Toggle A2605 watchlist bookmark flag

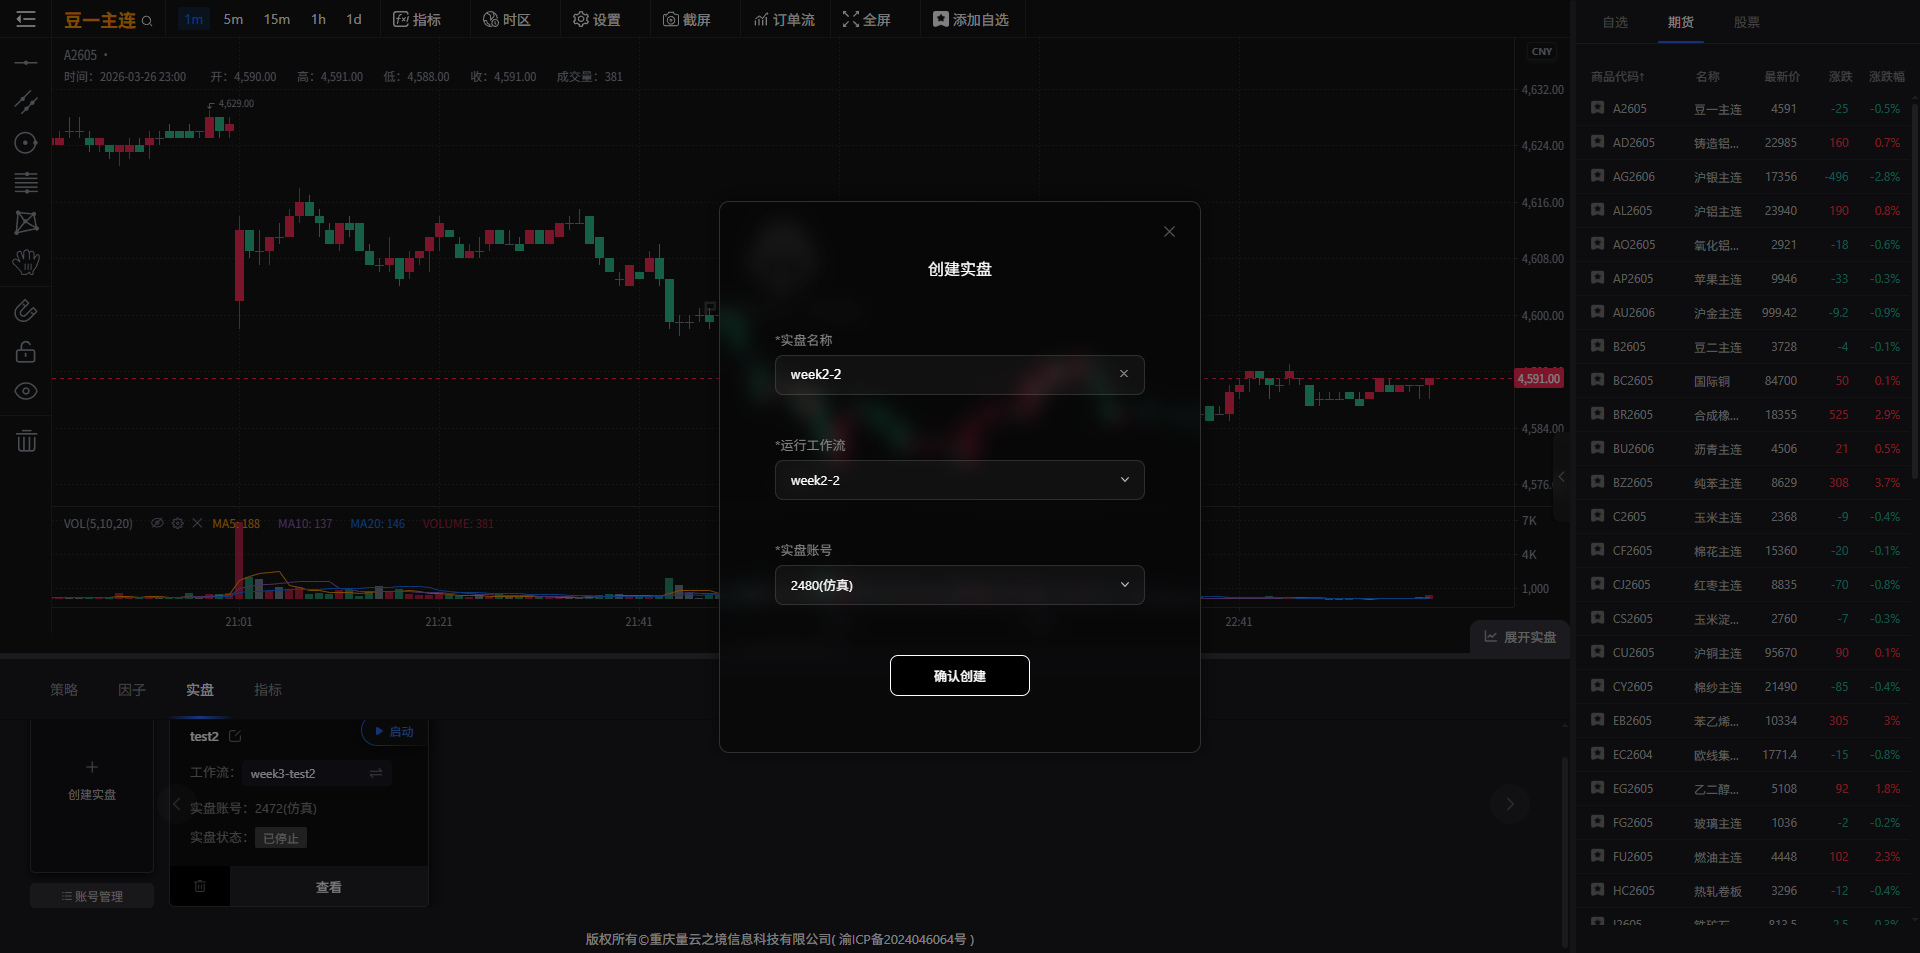pos(1597,108)
